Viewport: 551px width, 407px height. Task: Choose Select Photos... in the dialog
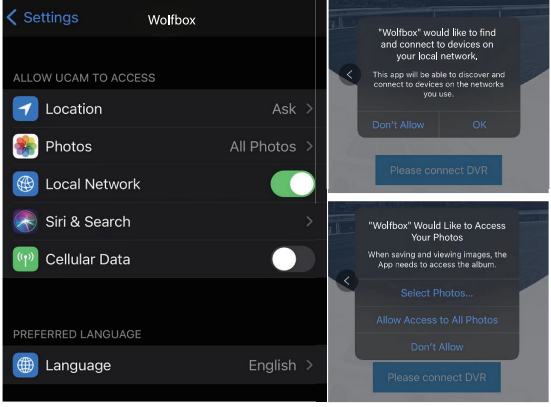pyautogui.click(x=437, y=293)
